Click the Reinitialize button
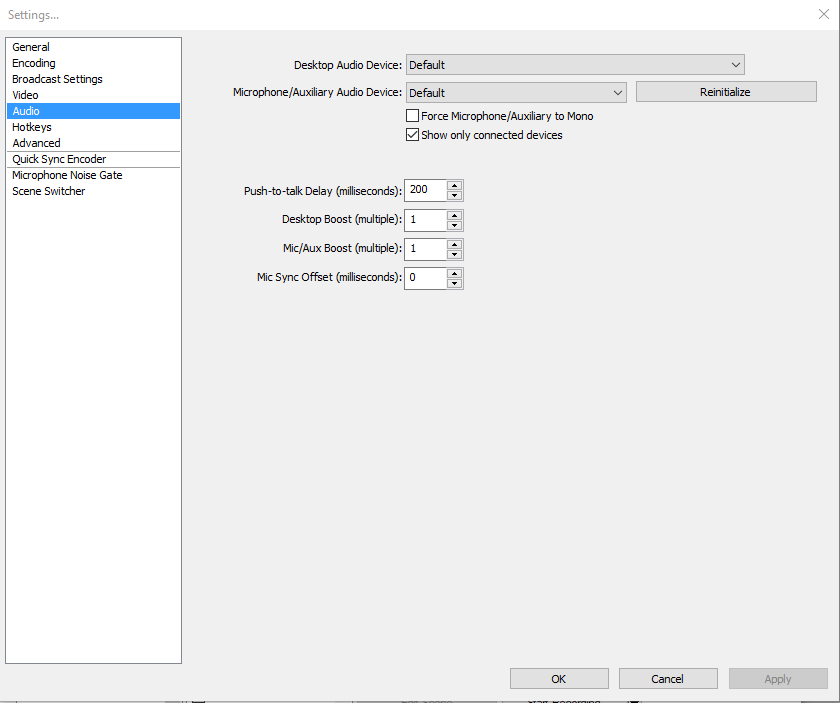 (x=726, y=92)
